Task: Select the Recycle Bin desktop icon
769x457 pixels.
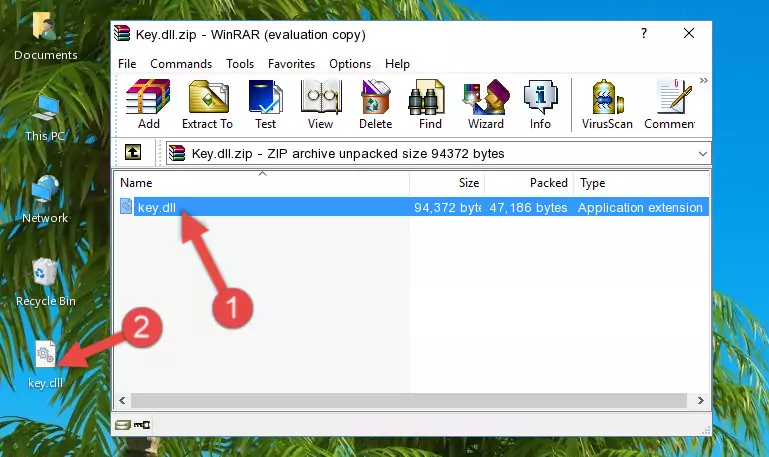Action: pyautogui.click(x=45, y=282)
